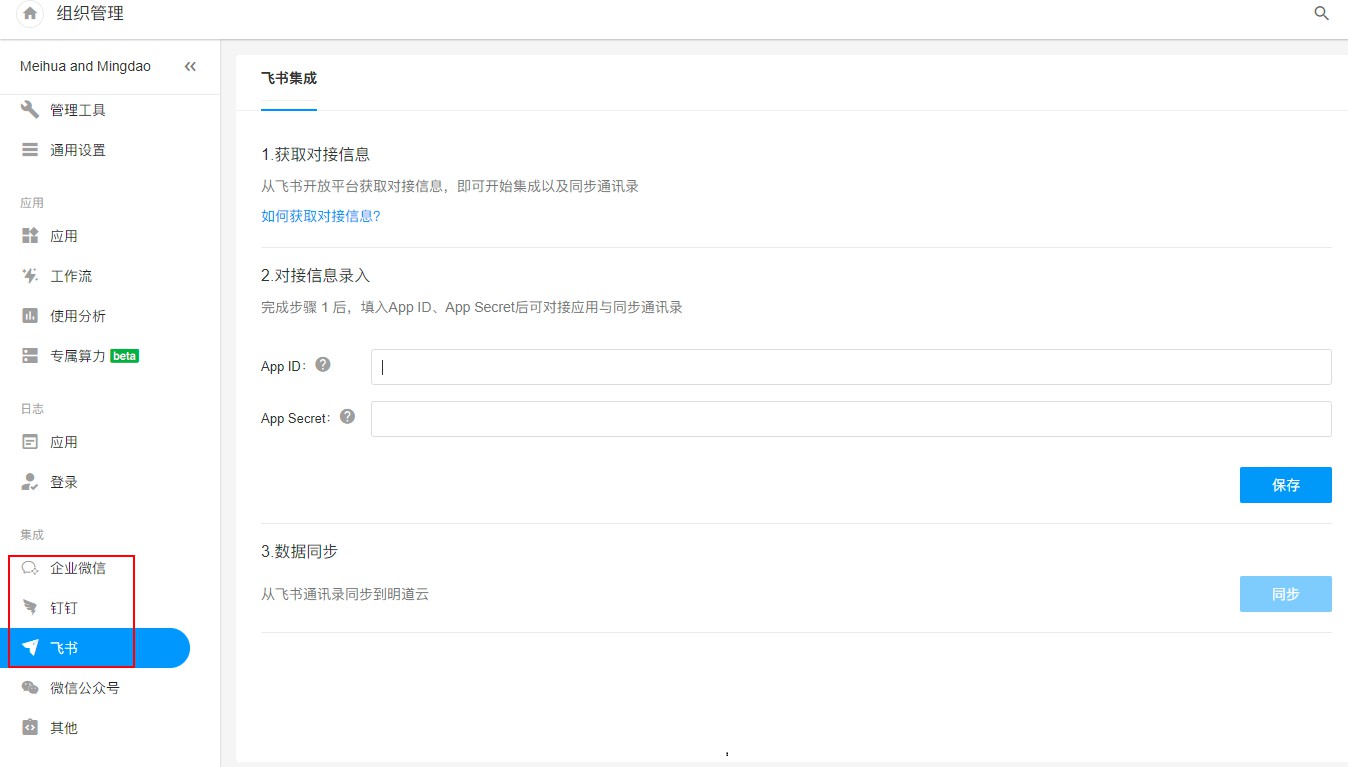The width and height of the screenshot is (1348, 767).
Task: Open 微信公众号 integration
Action: click(84, 688)
